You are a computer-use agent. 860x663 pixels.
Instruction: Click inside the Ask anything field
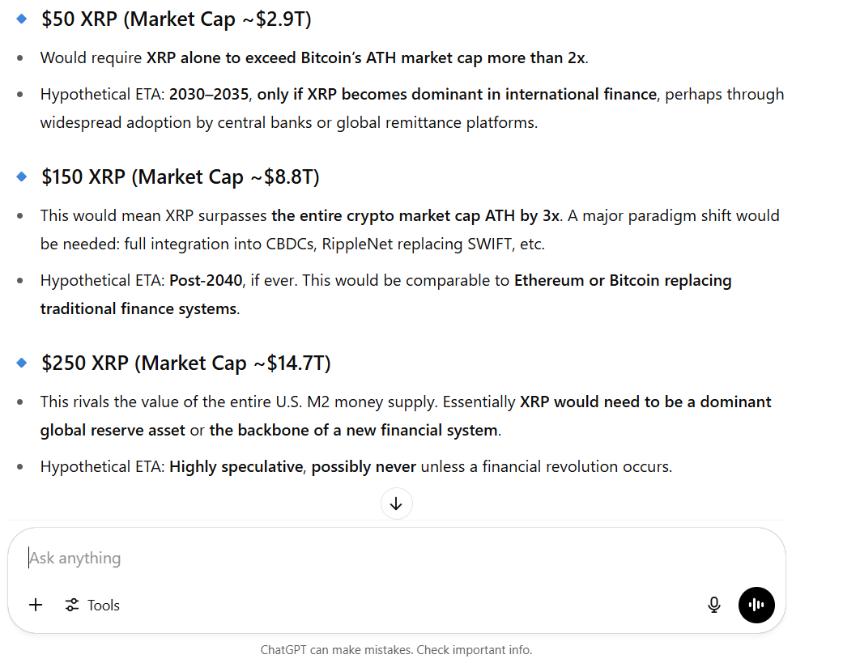200,557
